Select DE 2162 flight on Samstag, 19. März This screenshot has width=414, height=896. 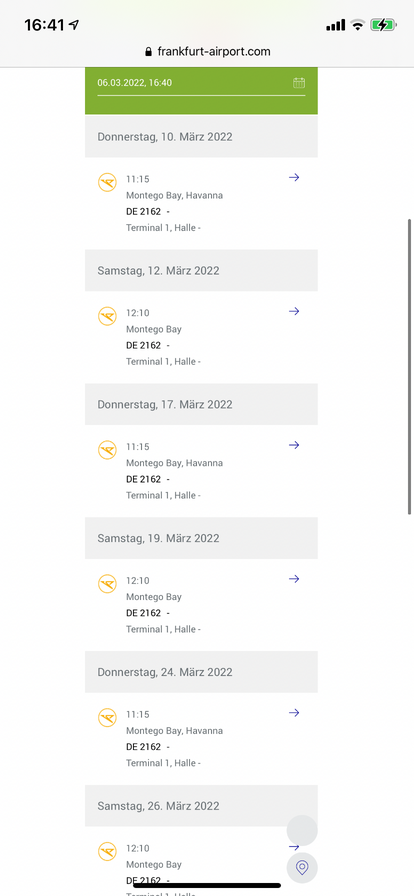point(144,613)
